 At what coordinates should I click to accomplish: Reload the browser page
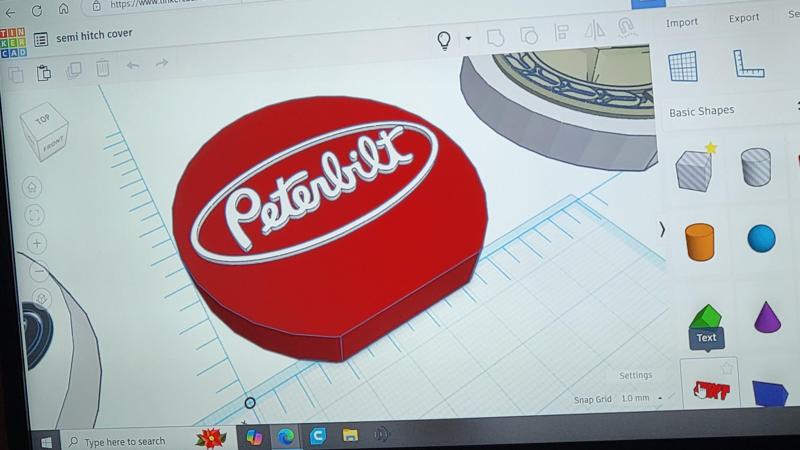[x=37, y=11]
